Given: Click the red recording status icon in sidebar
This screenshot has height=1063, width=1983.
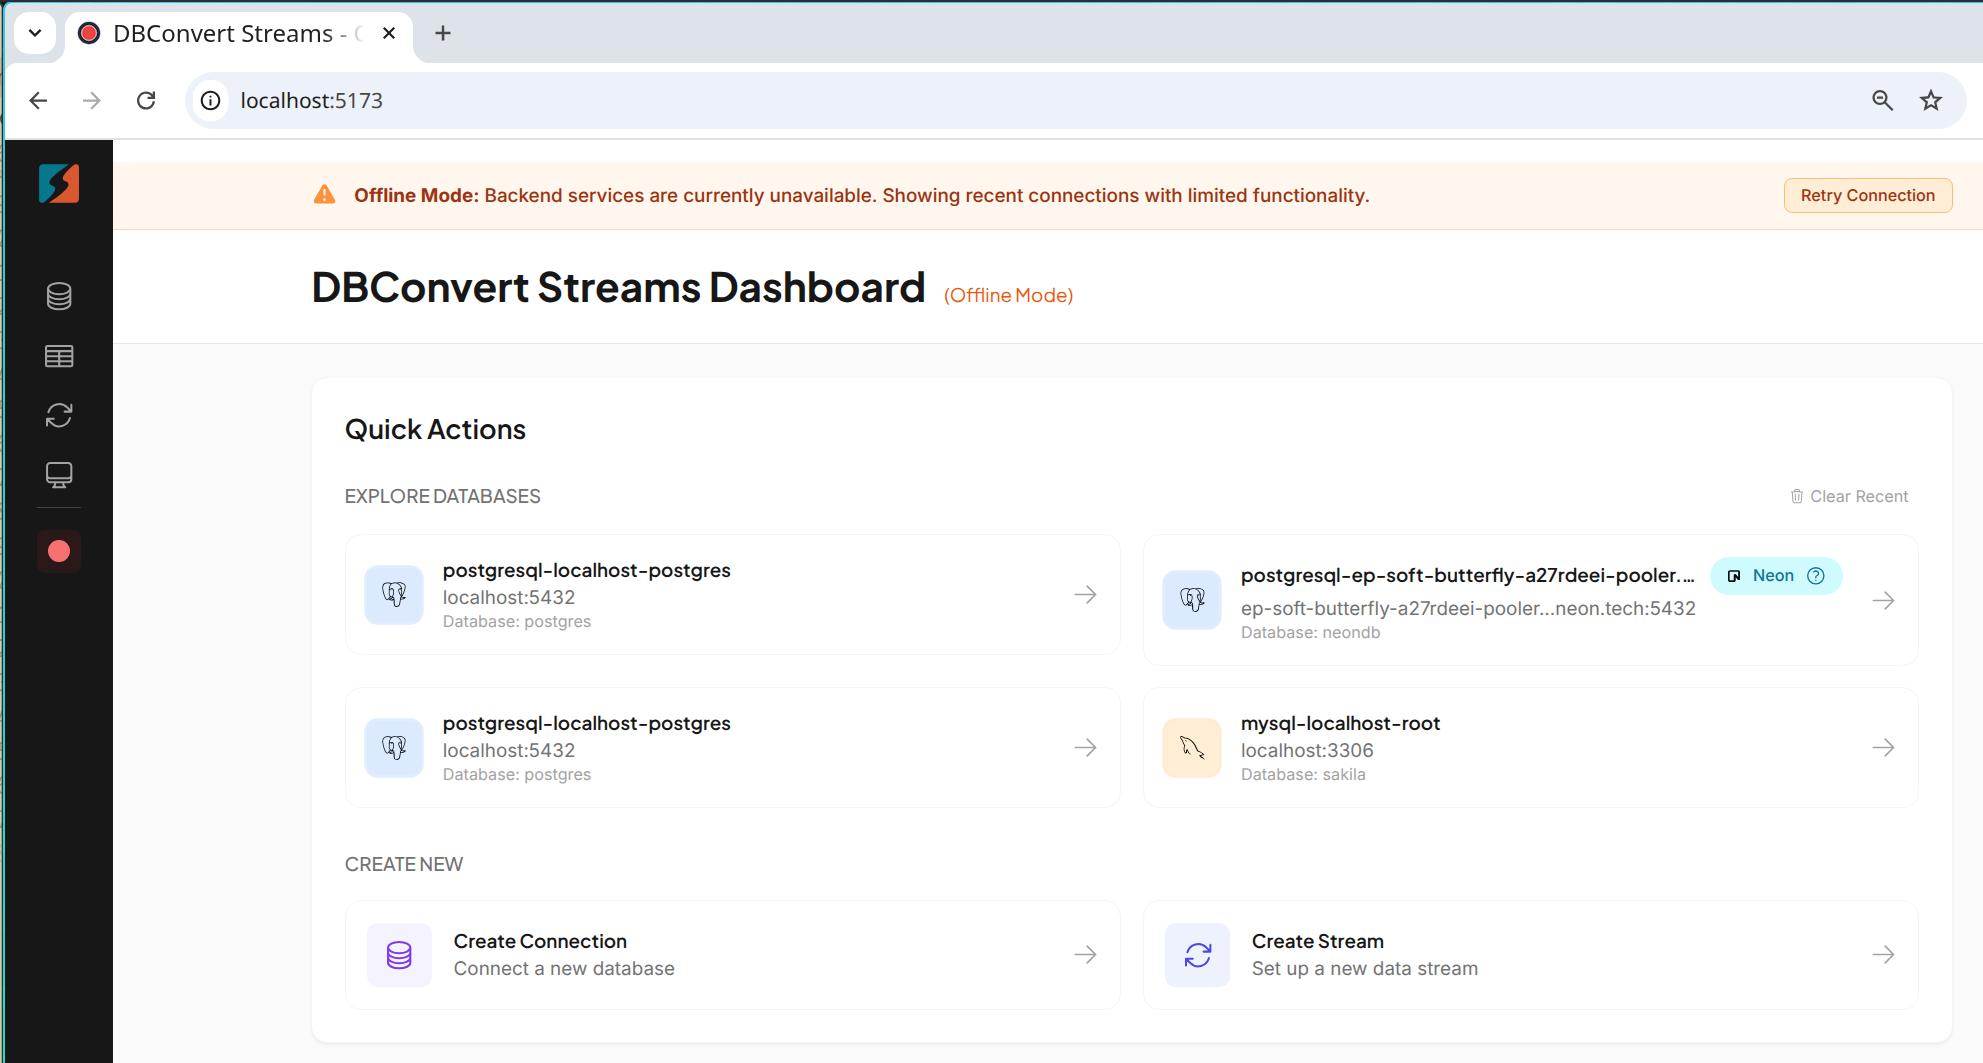Looking at the screenshot, I should (58, 551).
